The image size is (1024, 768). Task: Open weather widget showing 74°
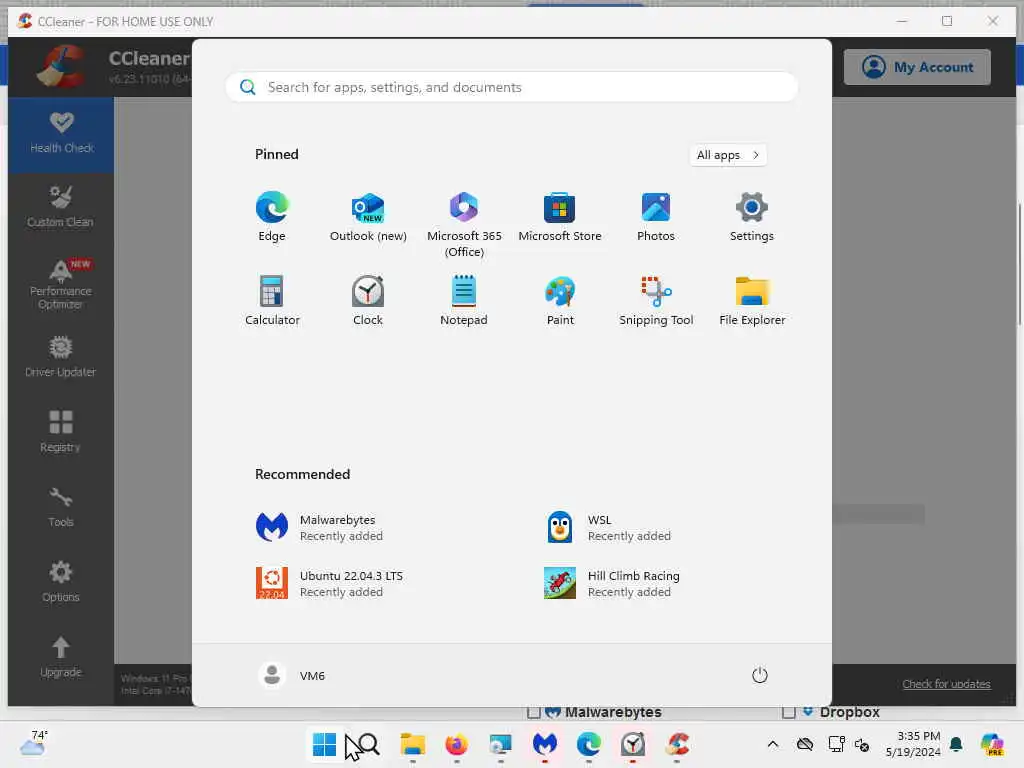[34, 744]
